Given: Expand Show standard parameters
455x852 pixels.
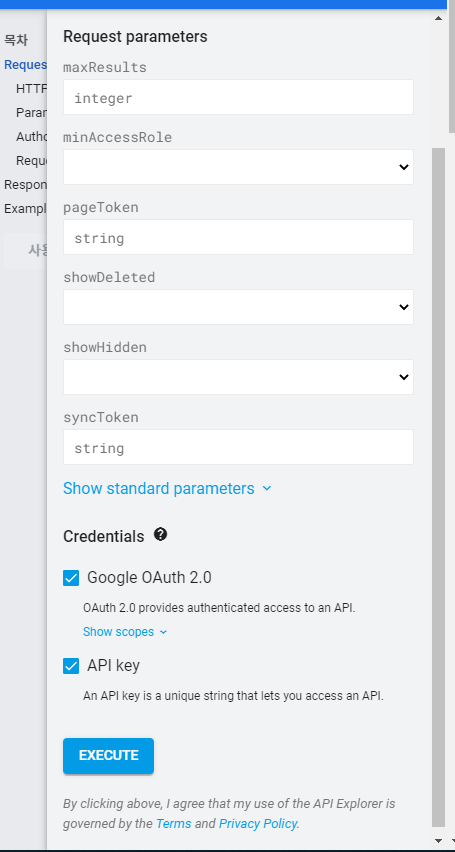Looking at the screenshot, I should click(159, 488).
